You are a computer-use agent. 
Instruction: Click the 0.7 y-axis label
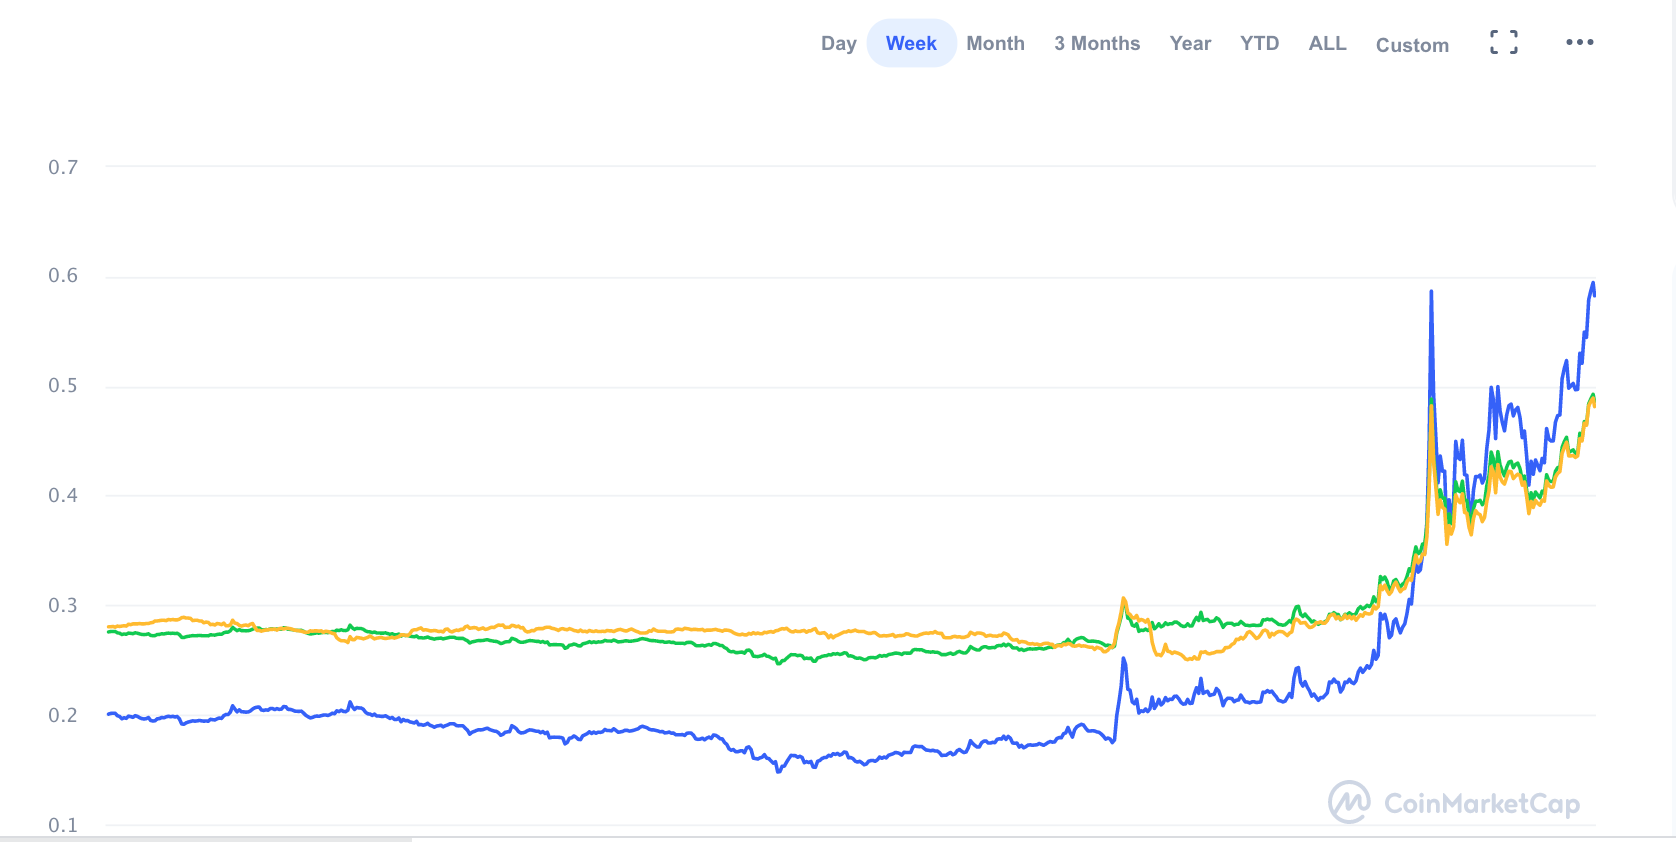pyautogui.click(x=63, y=167)
